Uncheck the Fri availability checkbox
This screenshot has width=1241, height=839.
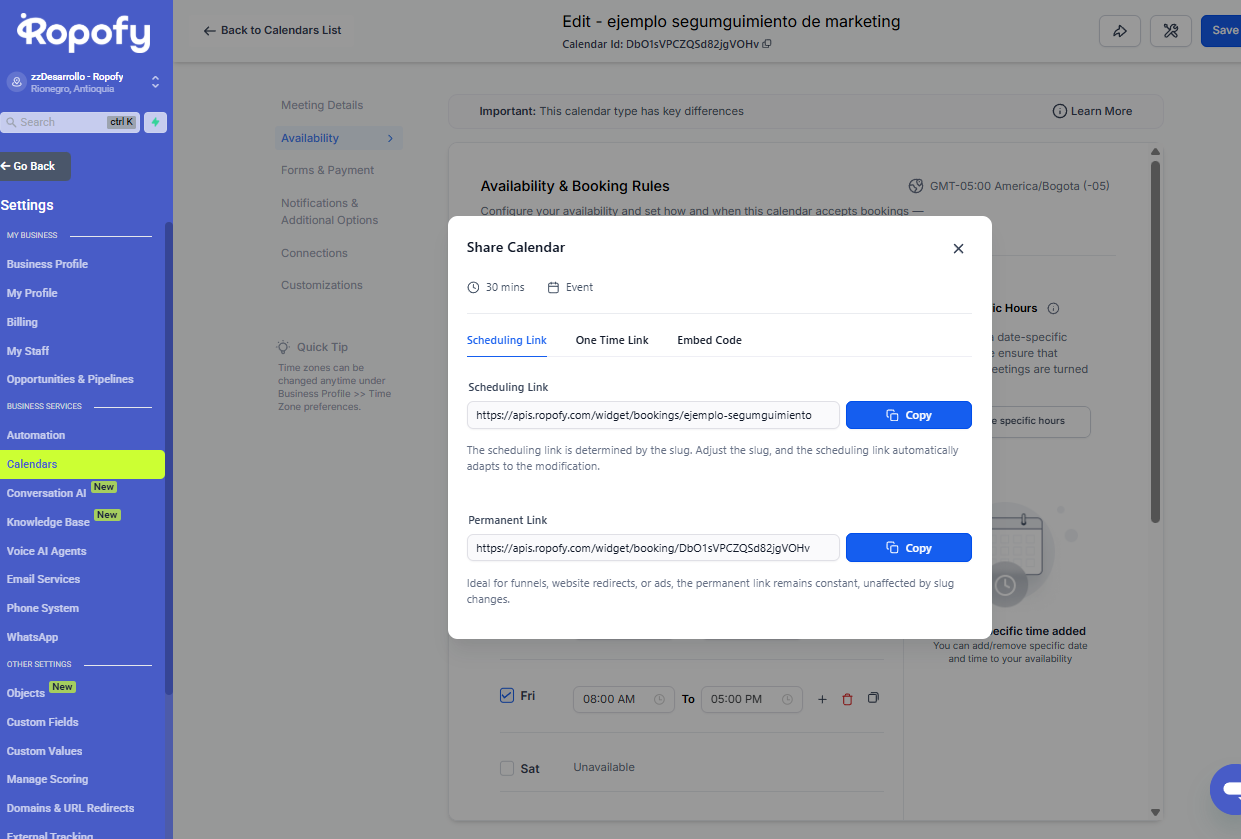tap(507, 696)
